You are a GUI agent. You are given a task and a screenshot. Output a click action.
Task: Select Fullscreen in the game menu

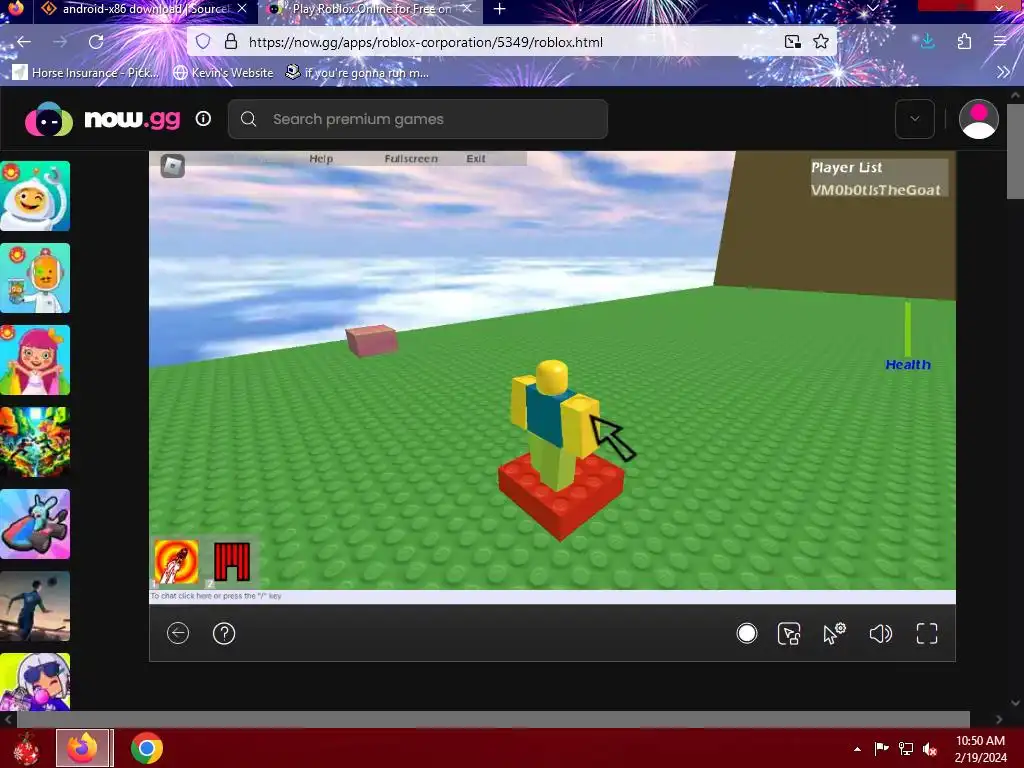coord(411,159)
